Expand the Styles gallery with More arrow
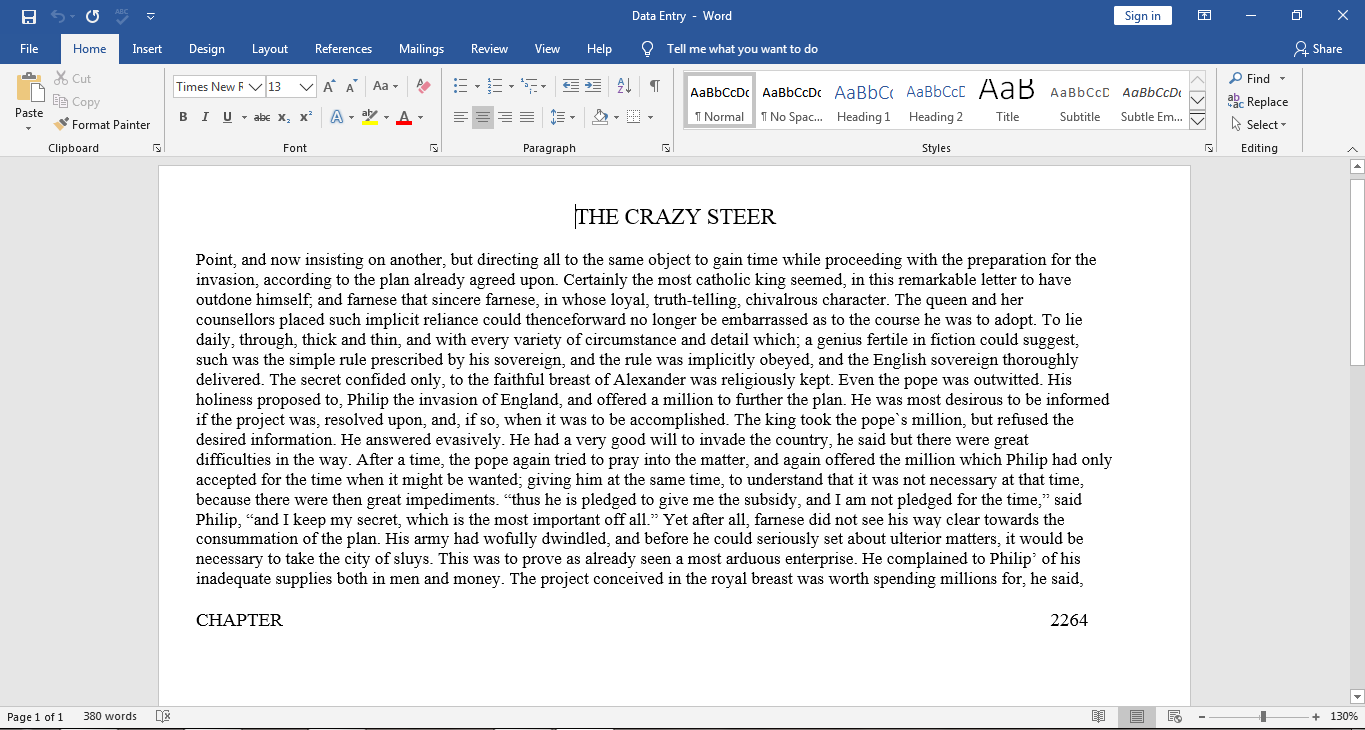 [x=1197, y=122]
